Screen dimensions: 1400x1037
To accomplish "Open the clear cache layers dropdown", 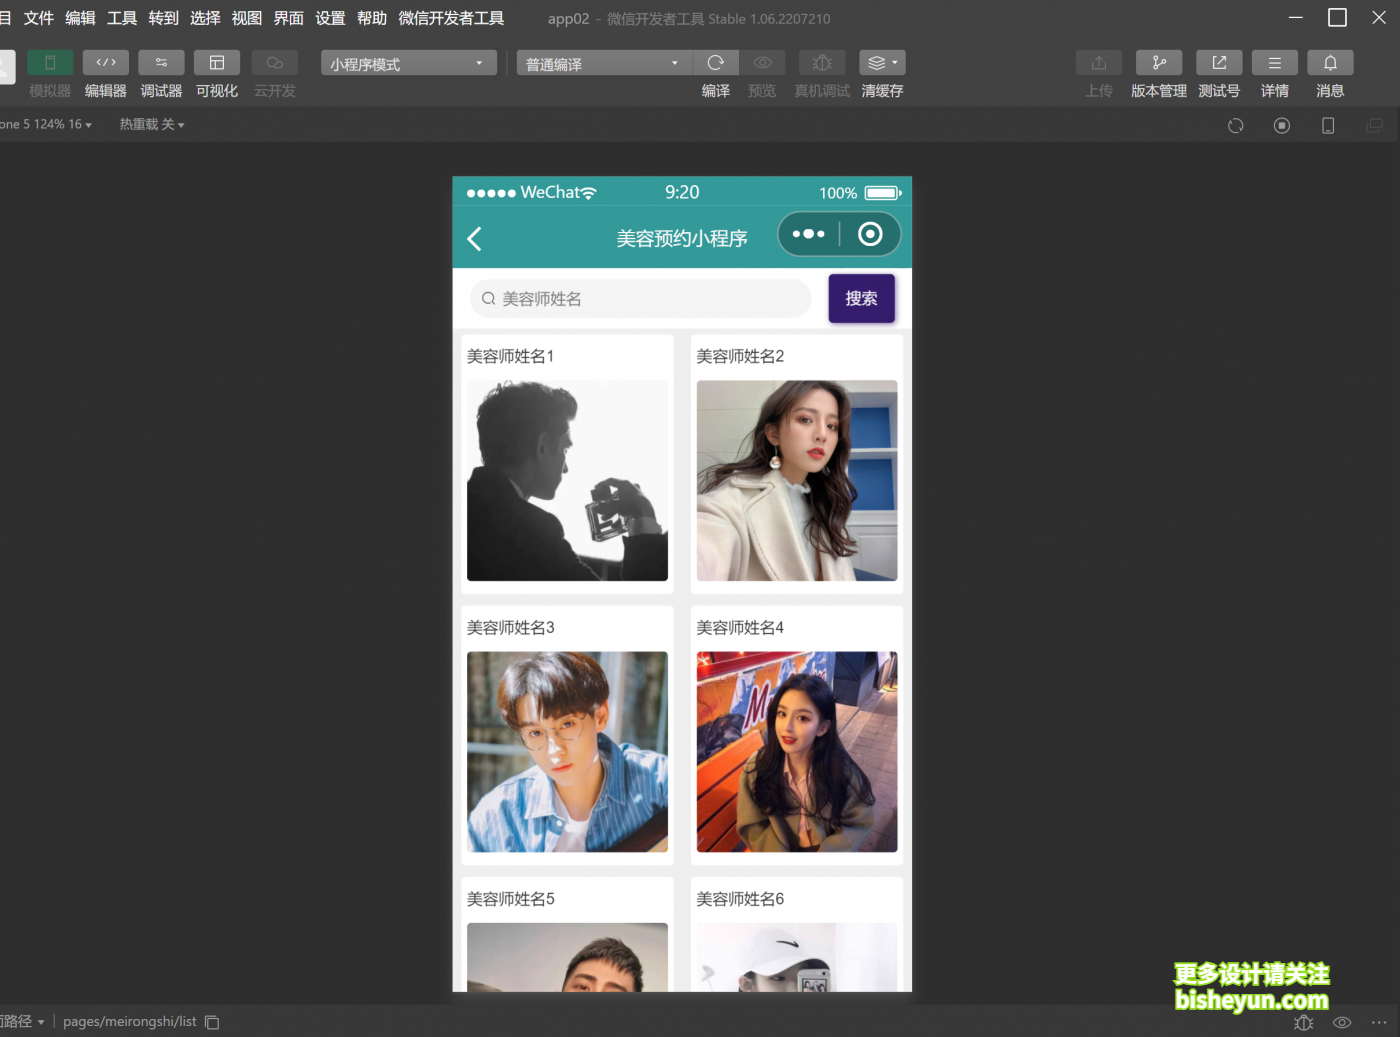I will pyautogui.click(x=882, y=63).
